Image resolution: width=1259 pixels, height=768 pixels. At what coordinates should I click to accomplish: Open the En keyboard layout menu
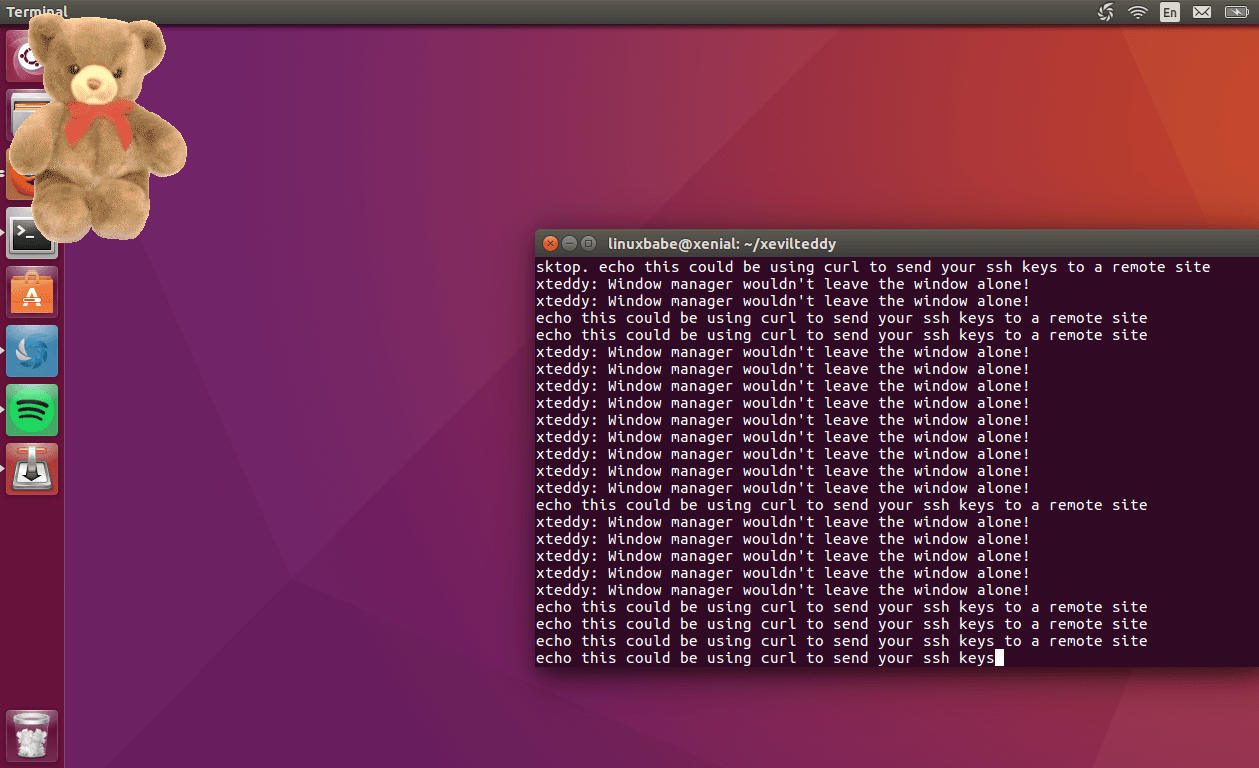(1170, 12)
